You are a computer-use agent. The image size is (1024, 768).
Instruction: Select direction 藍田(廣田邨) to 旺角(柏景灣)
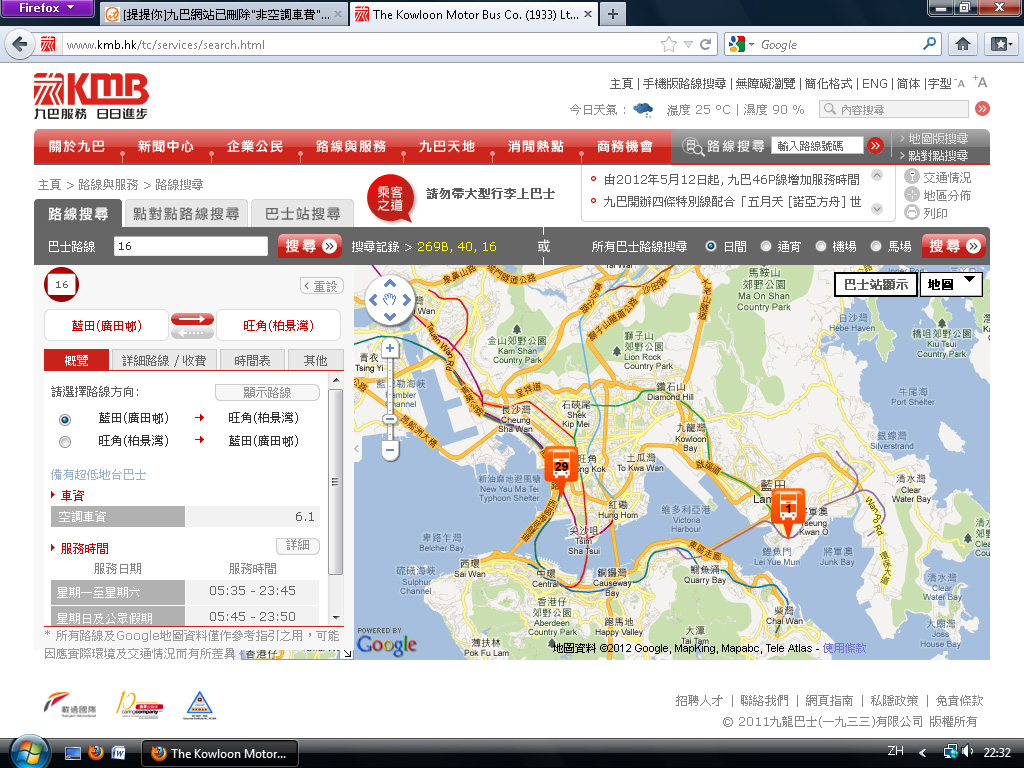click(65, 419)
